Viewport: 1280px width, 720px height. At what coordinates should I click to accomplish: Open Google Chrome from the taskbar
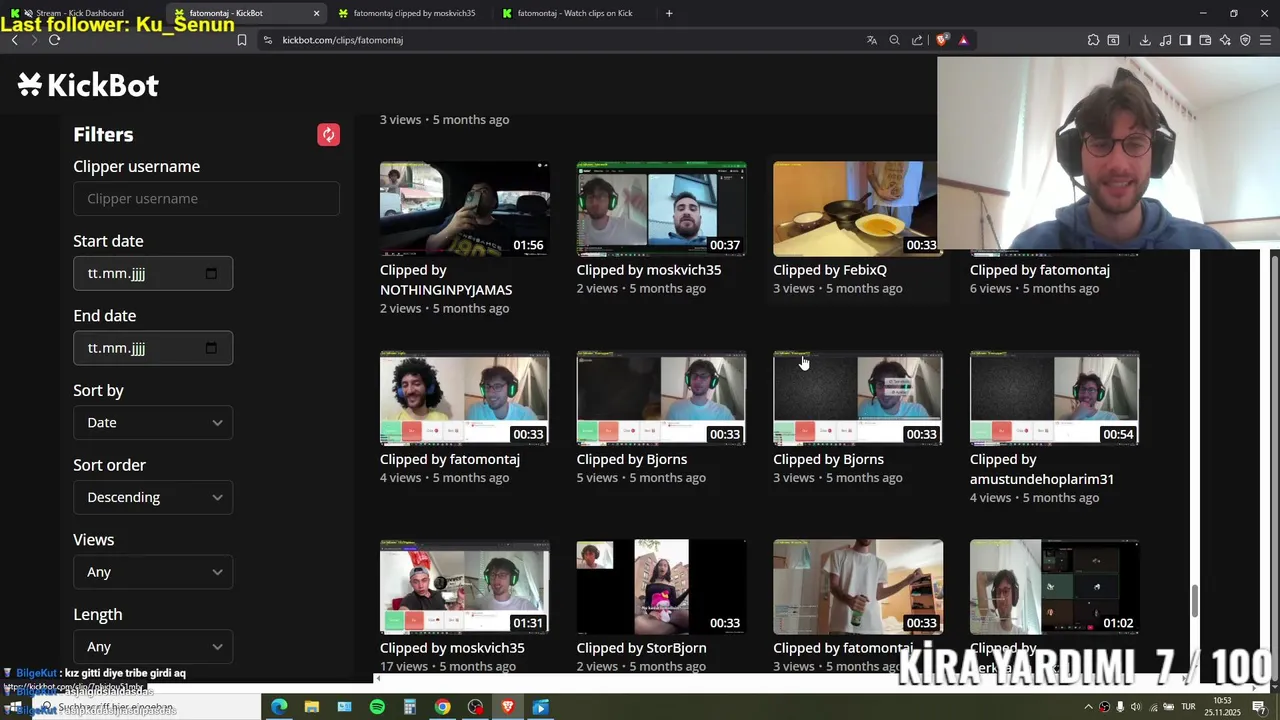point(442,707)
